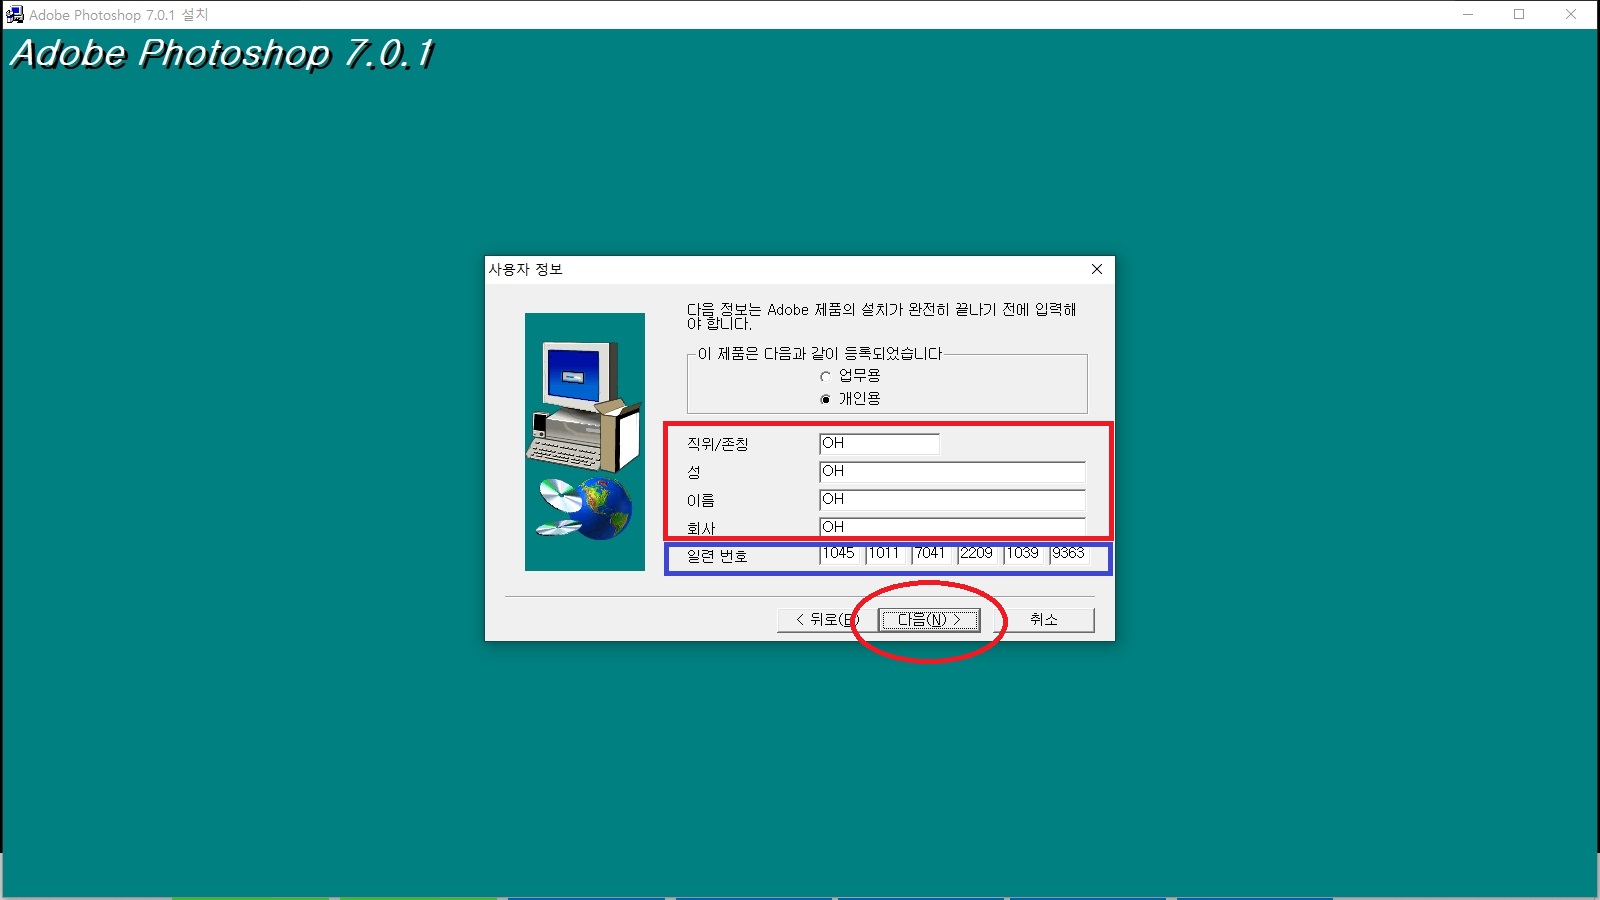The width and height of the screenshot is (1600, 900).
Task: Click the last serial box showing 9363
Action: click(x=1069, y=554)
